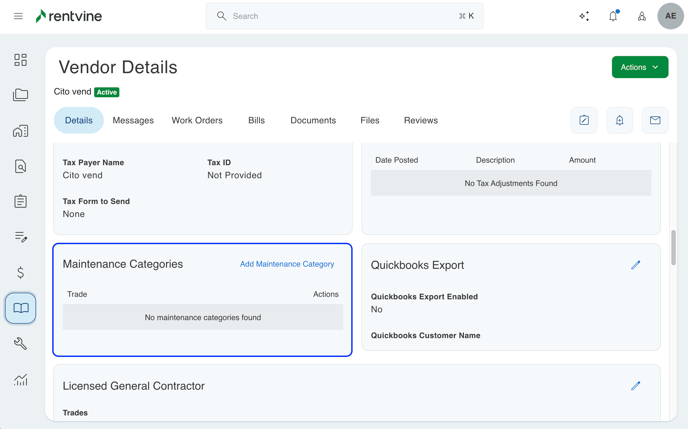Open maintenance wrench icon in sidebar
The image size is (688, 429).
point(20,343)
